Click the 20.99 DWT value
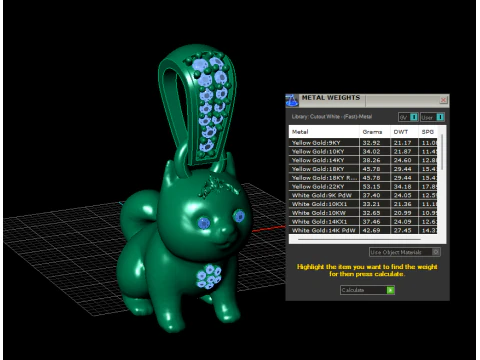The width and height of the screenshot is (480, 360). 402,213
